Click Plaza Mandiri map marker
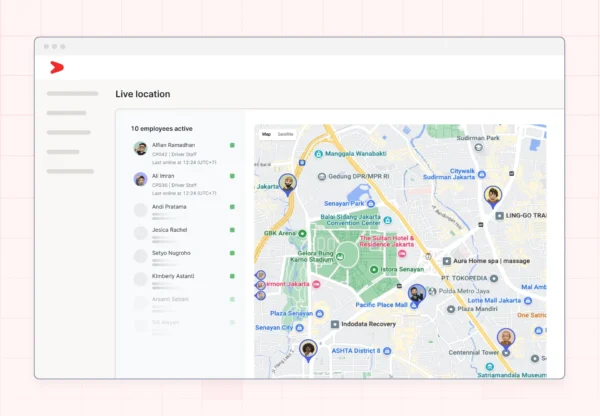The image size is (600, 416). coord(451,309)
